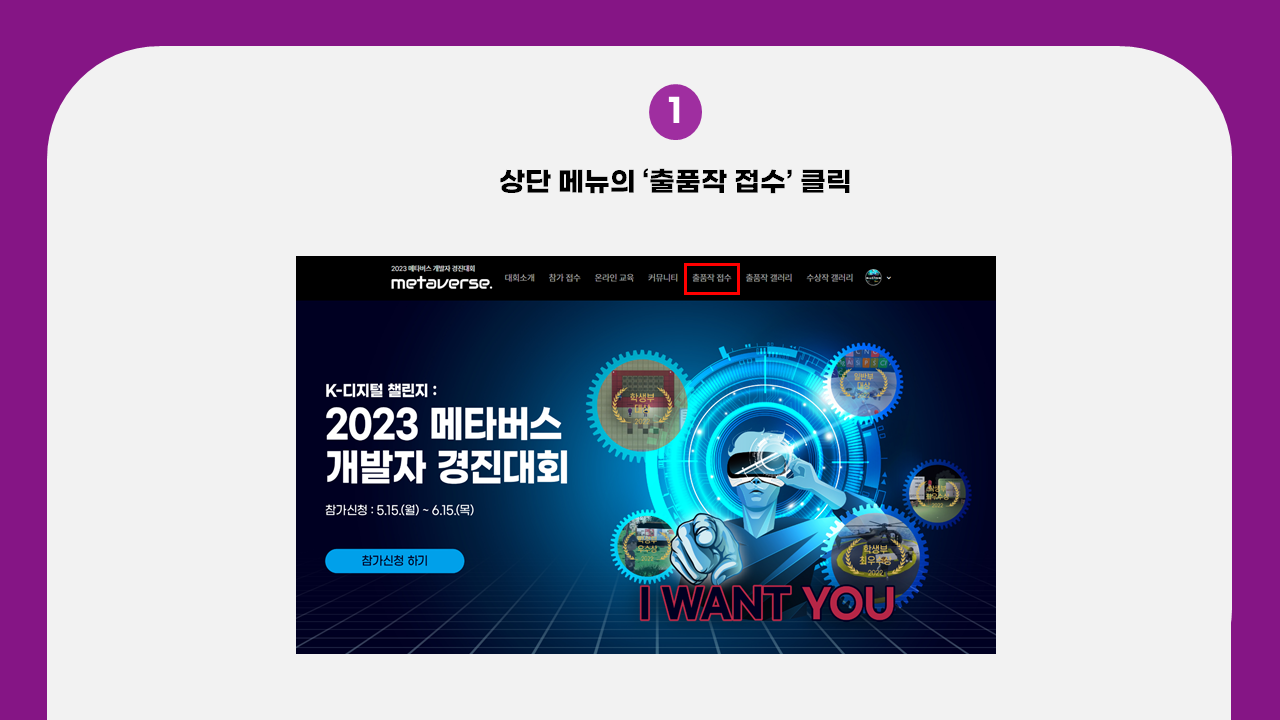The image size is (1280, 720).
Task: Open the 커뮤니티 menu item
Action: click(x=663, y=278)
